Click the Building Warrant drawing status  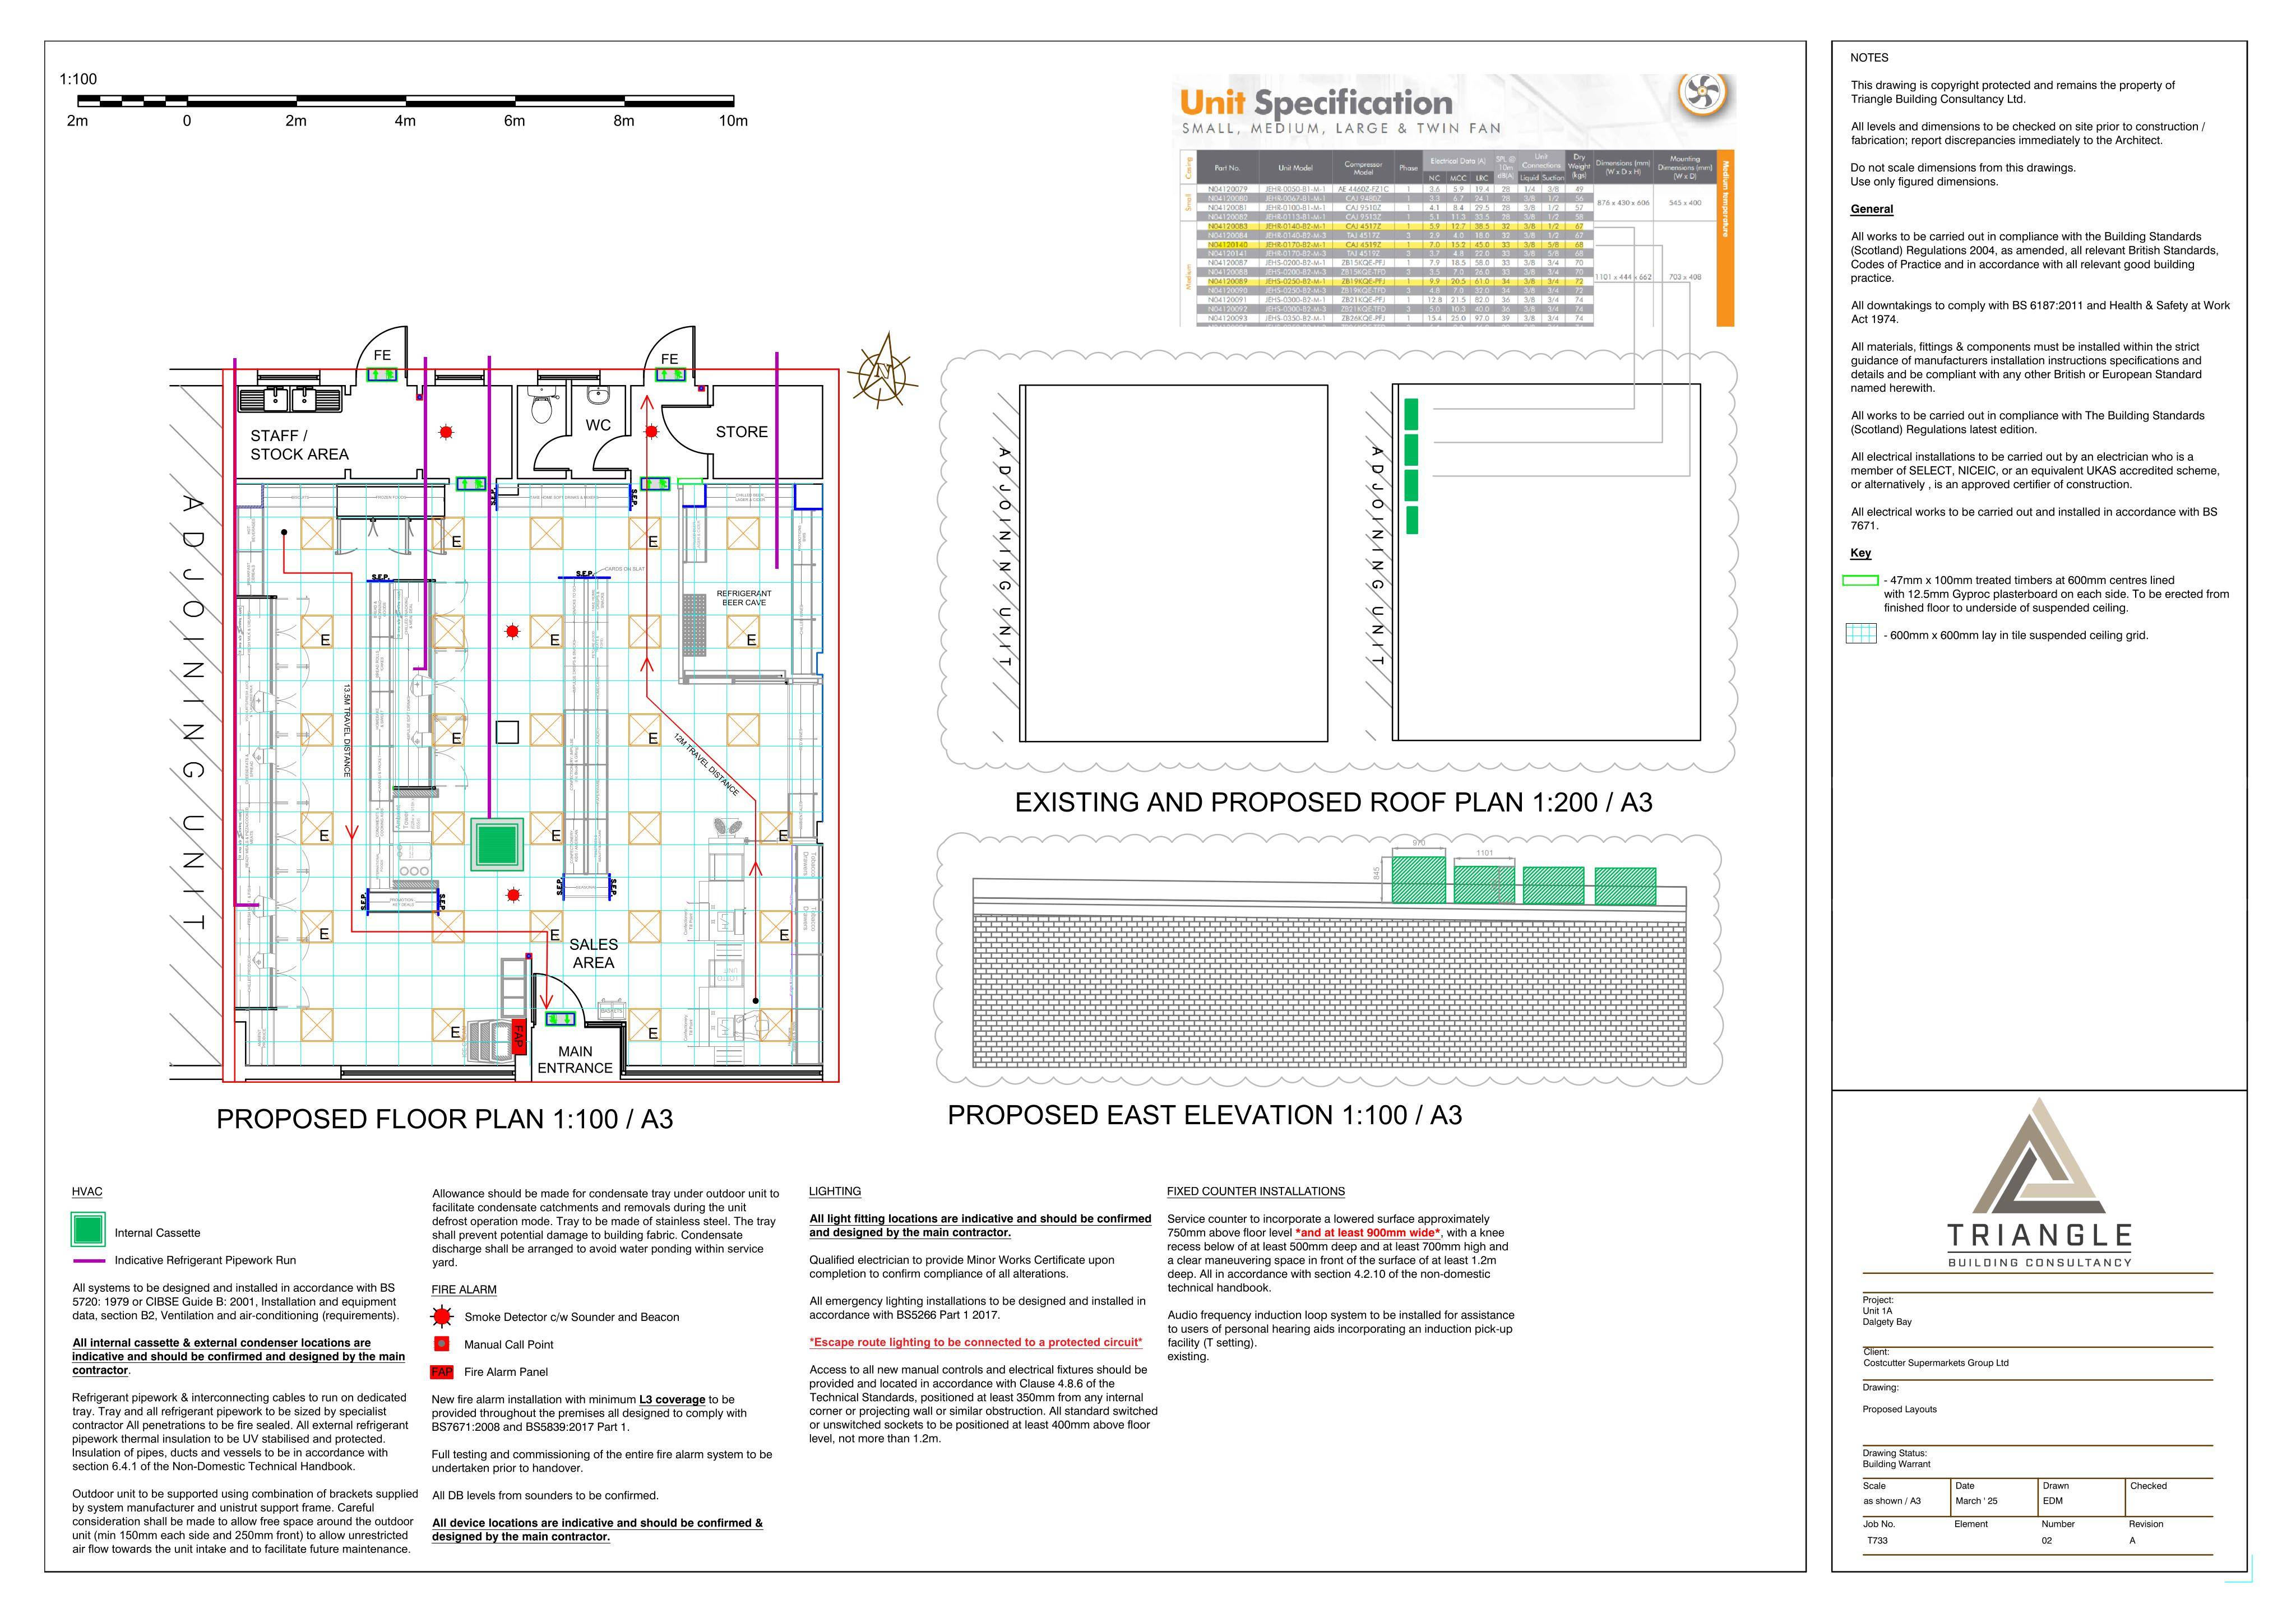(x=1897, y=1464)
